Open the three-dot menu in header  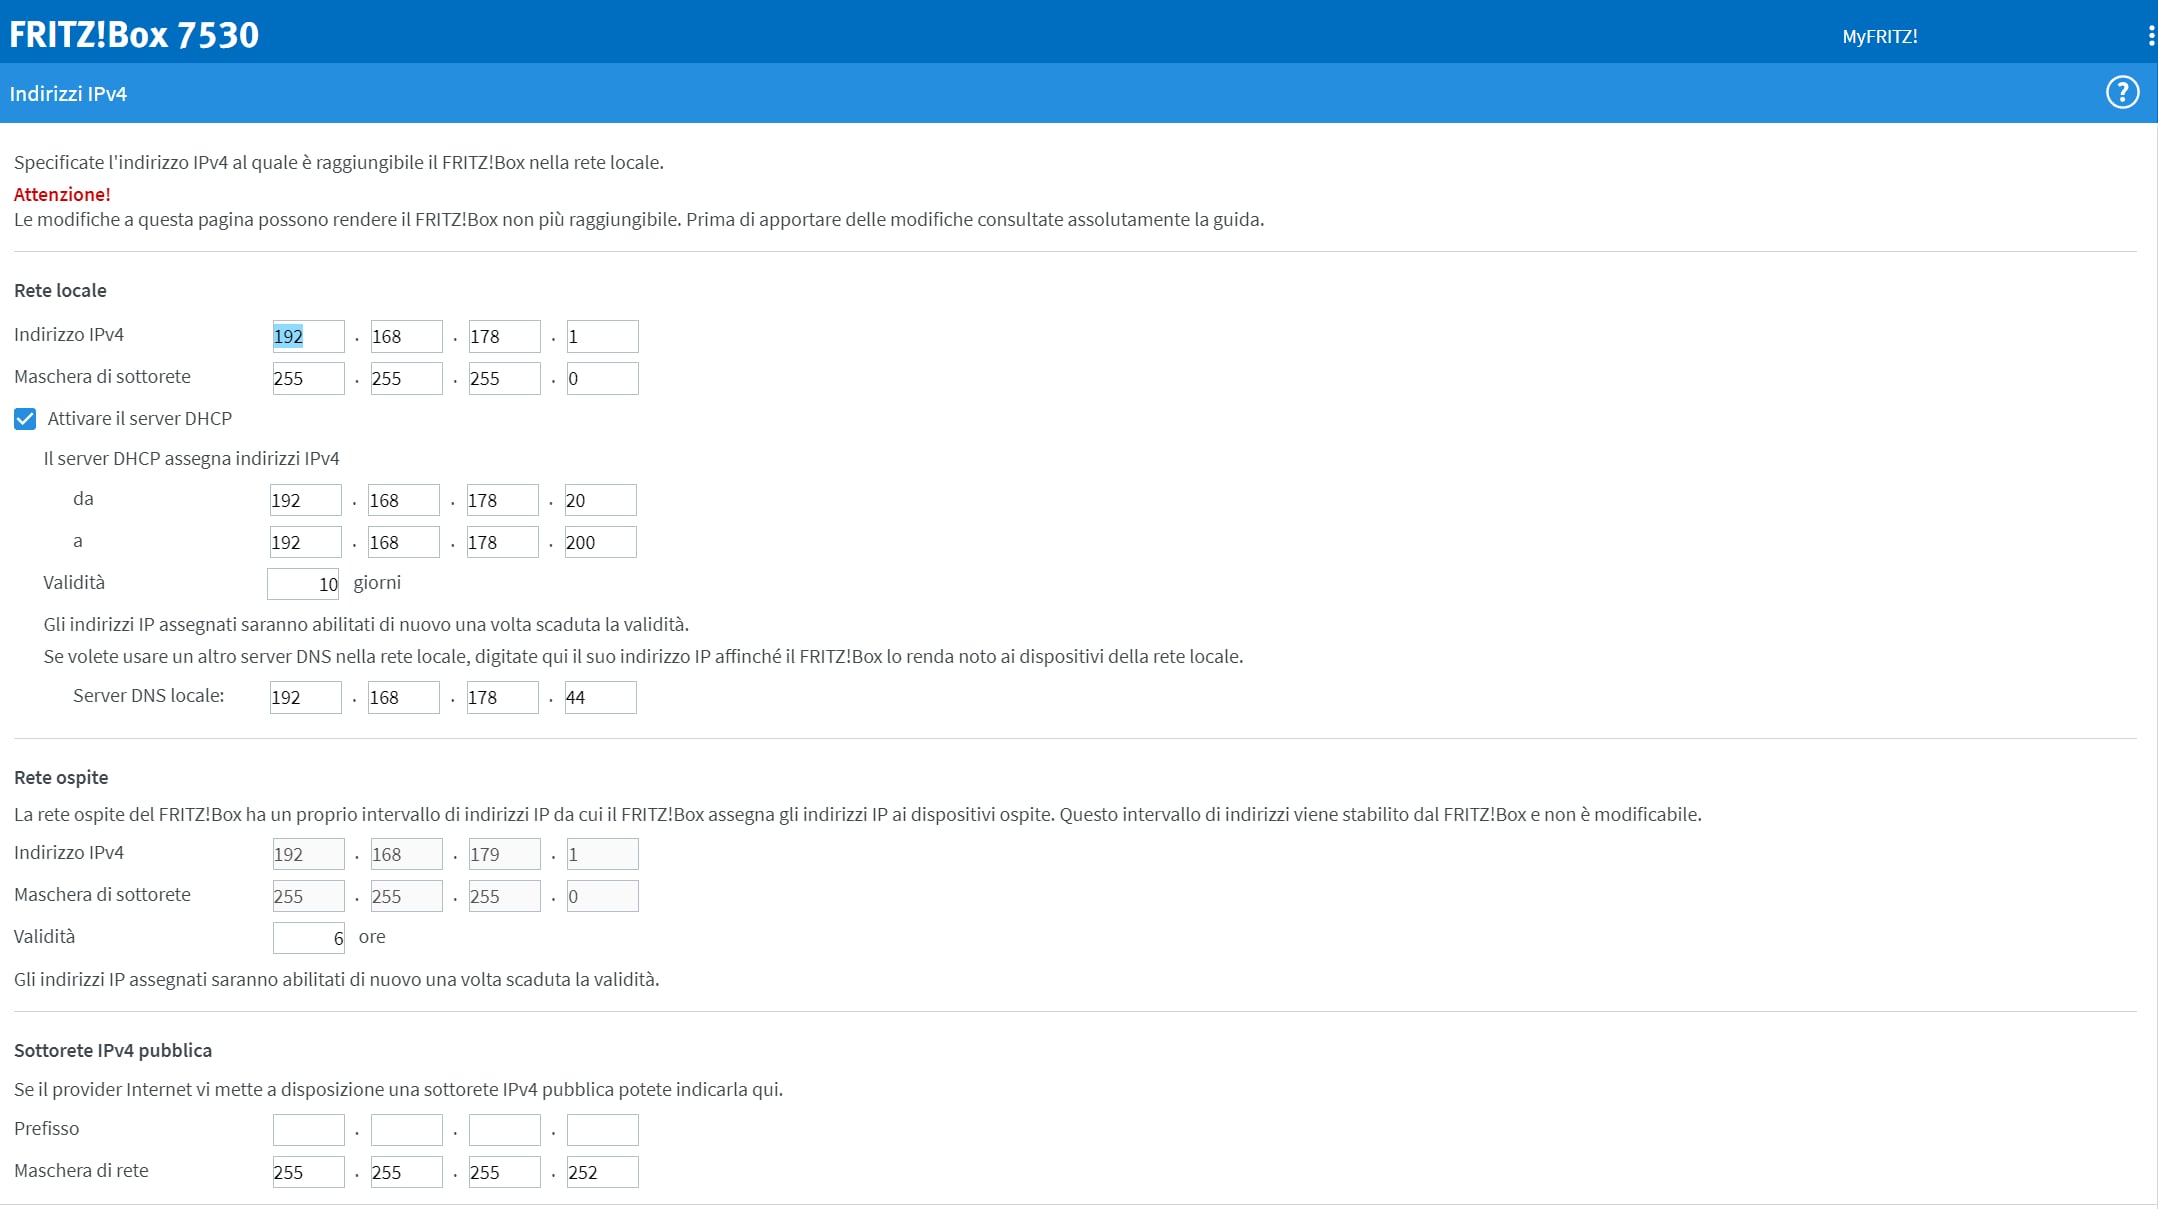click(x=2150, y=36)
